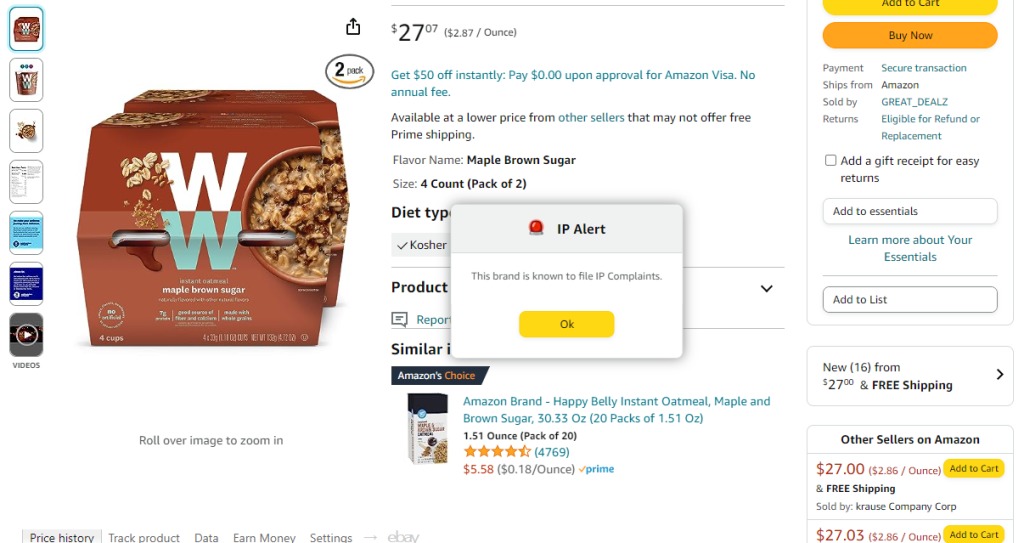Click the eBay logo in bottom toolbar
The image size is (1024, 543).
point(403,537)
